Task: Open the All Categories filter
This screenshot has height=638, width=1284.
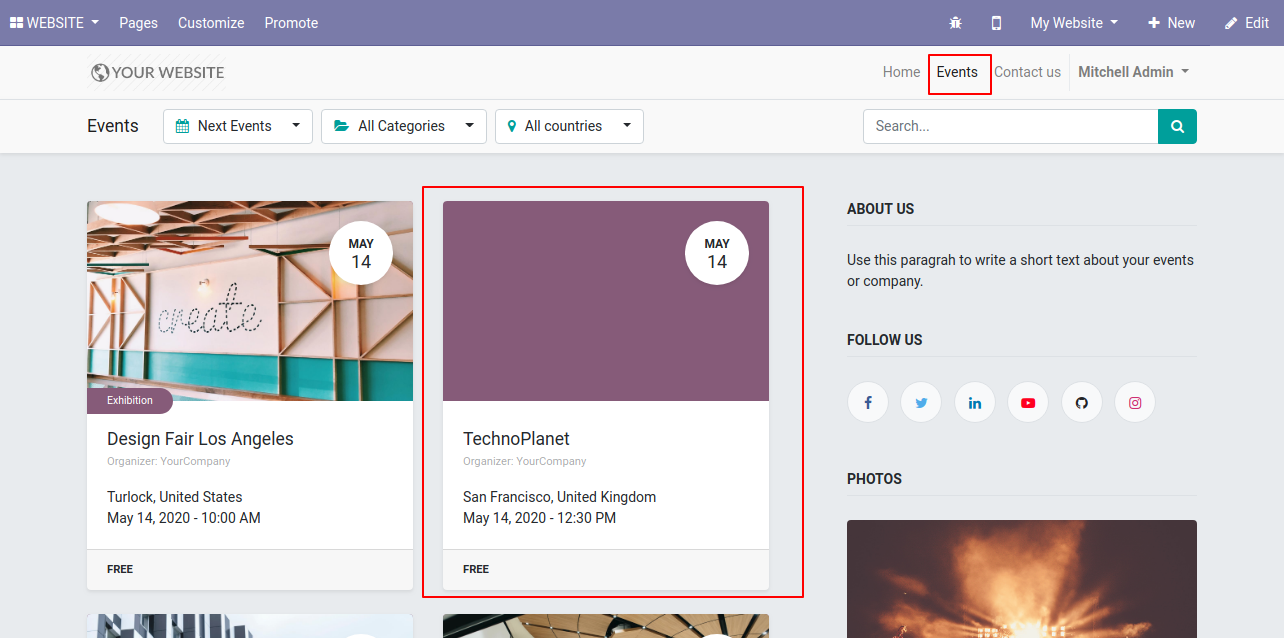Action: [x=404, y=126]
